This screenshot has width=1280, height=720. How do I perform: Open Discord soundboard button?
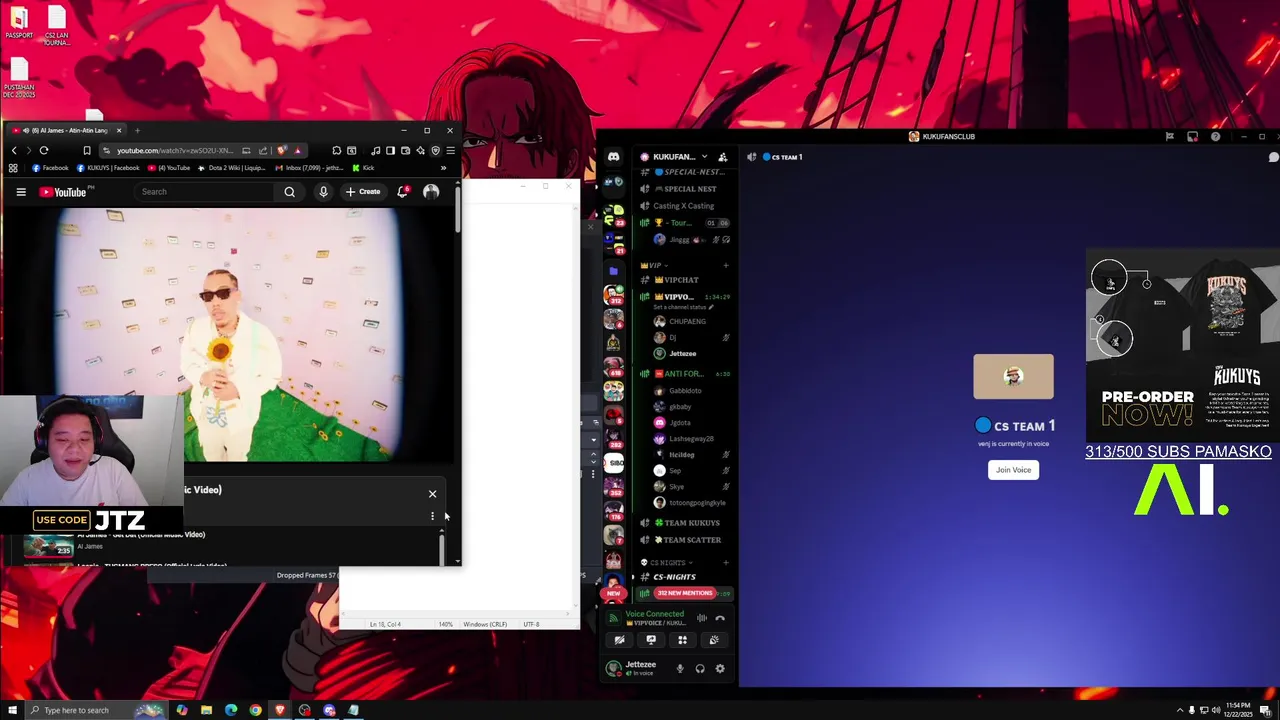(x=714, y=640)
